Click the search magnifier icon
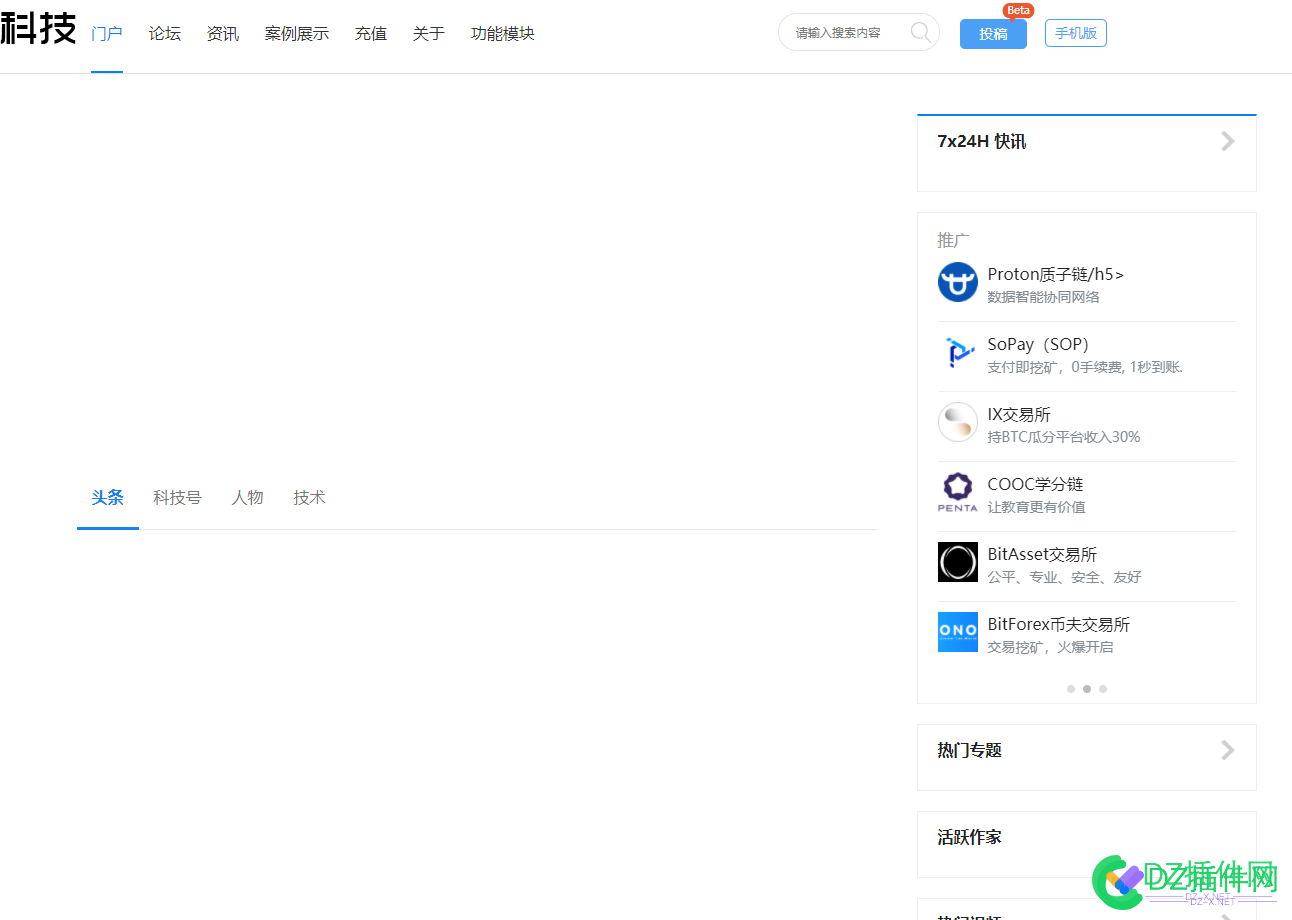This screenshot has width=1292, height=920. (x=920, y=32)
